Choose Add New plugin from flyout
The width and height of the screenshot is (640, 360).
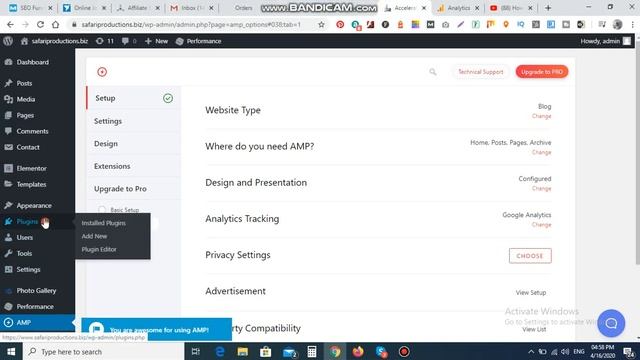tap(94, 236)
